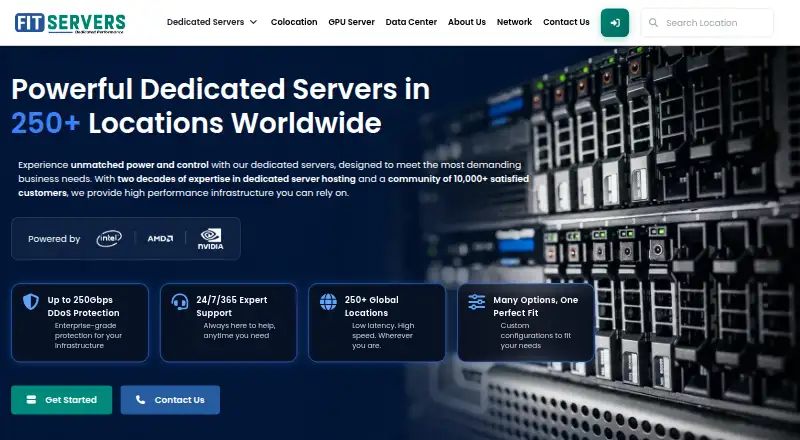This screenshot has width=800, height=440.
Task: Click the sliders icon for Many Options
Action: click(477, 302)
